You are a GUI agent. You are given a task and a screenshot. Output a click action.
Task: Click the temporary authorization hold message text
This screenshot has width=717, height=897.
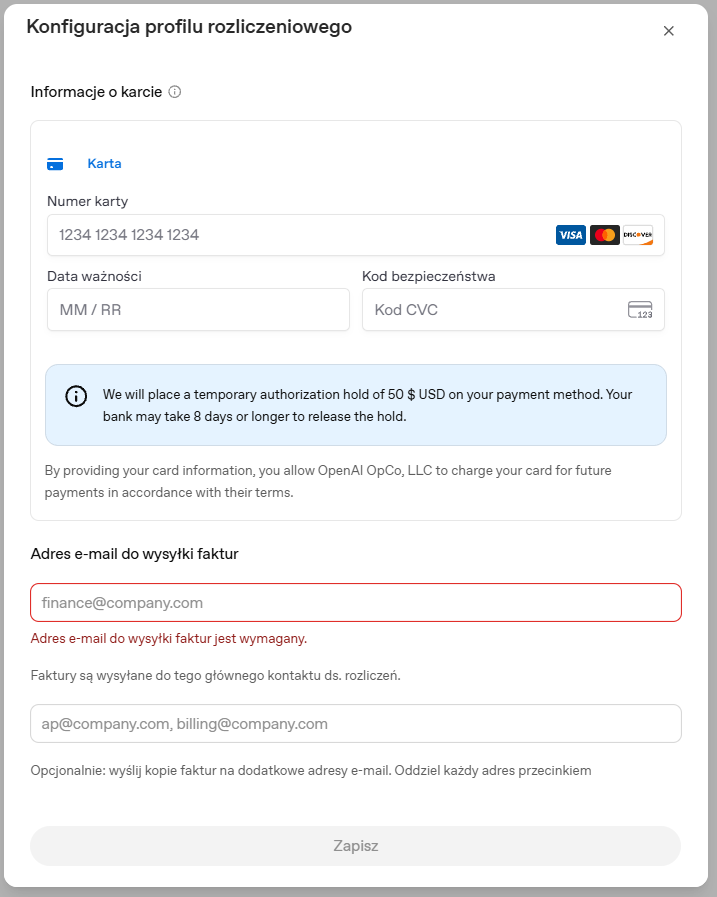point(367,405)
